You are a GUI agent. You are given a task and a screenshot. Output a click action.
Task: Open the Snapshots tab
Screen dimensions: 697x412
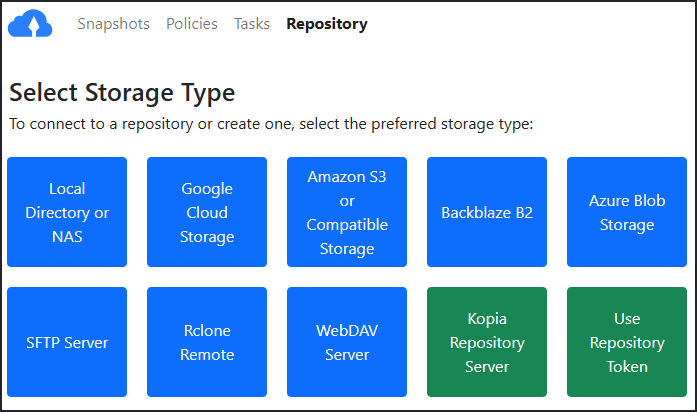pos(113,24)
